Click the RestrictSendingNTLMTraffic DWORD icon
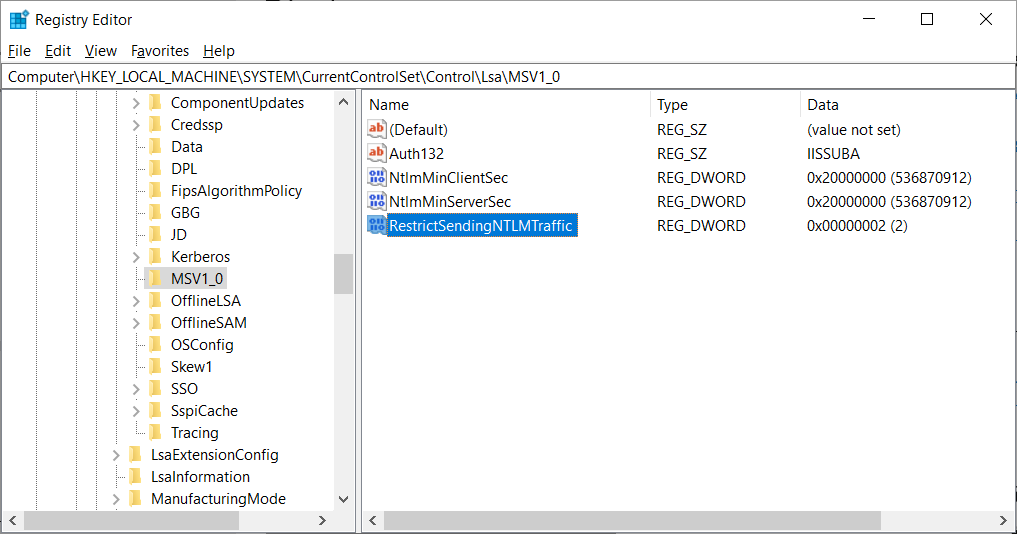This screenshot has height=534, width=1017. 377,226
